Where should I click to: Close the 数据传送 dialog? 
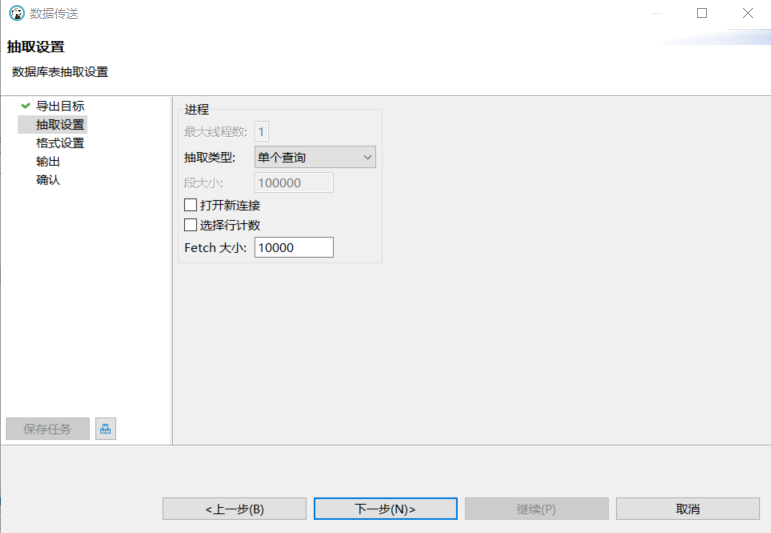748,13
